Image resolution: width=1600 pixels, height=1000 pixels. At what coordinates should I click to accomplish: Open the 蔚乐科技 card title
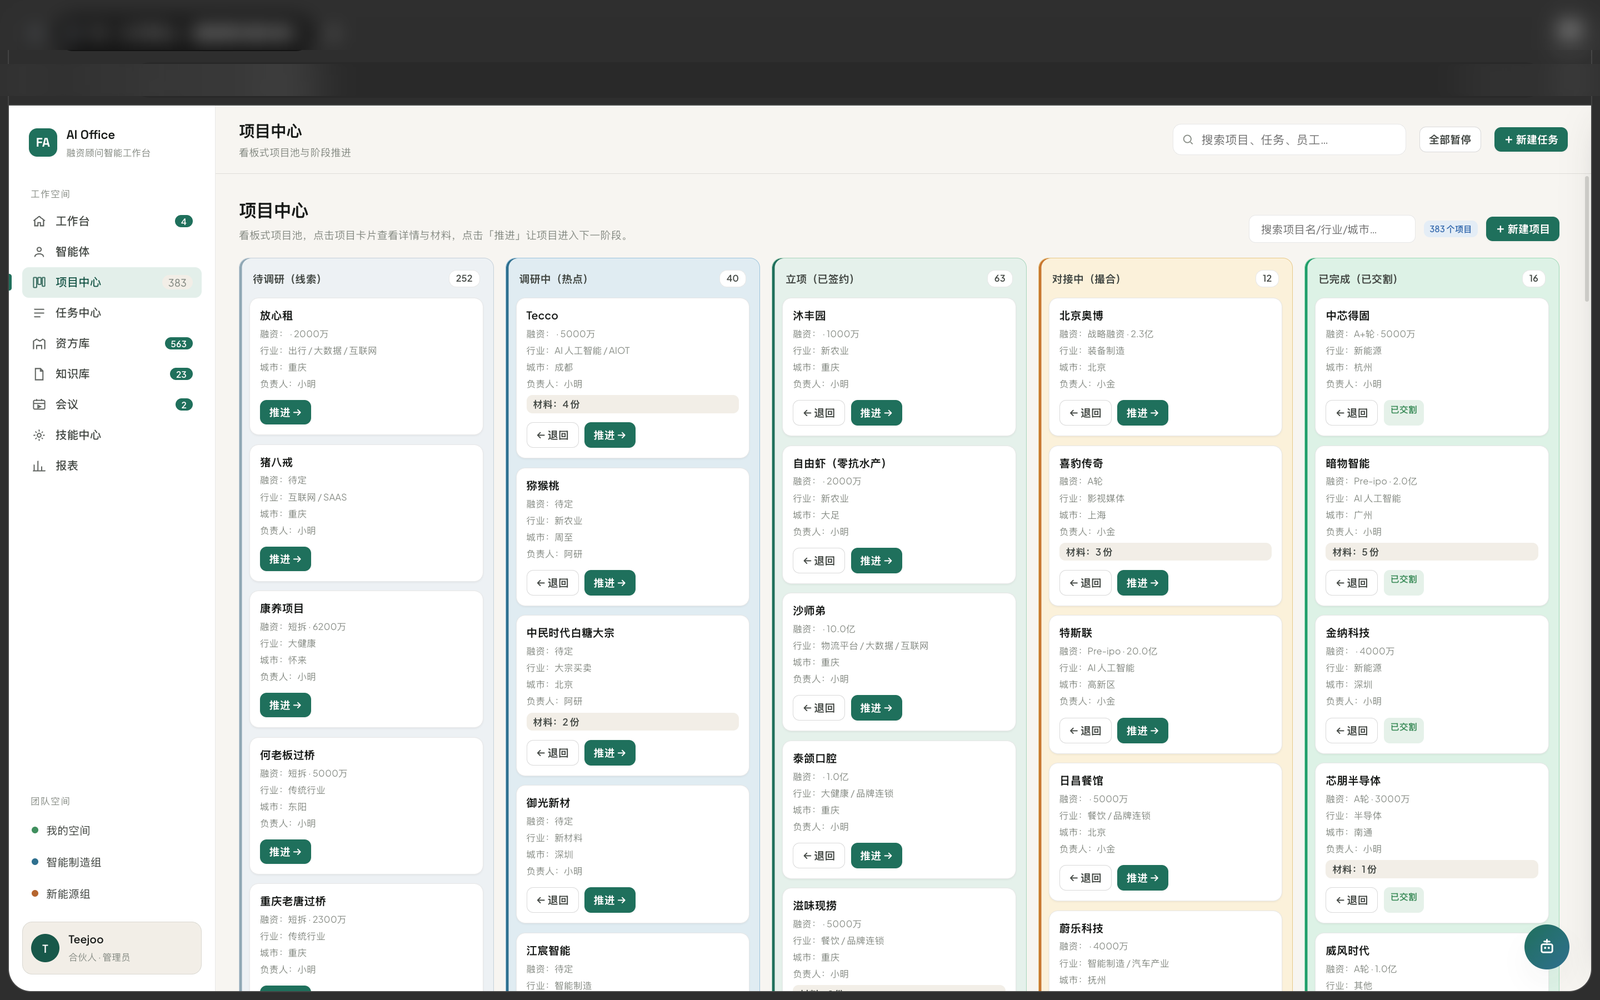point(1081,929)
